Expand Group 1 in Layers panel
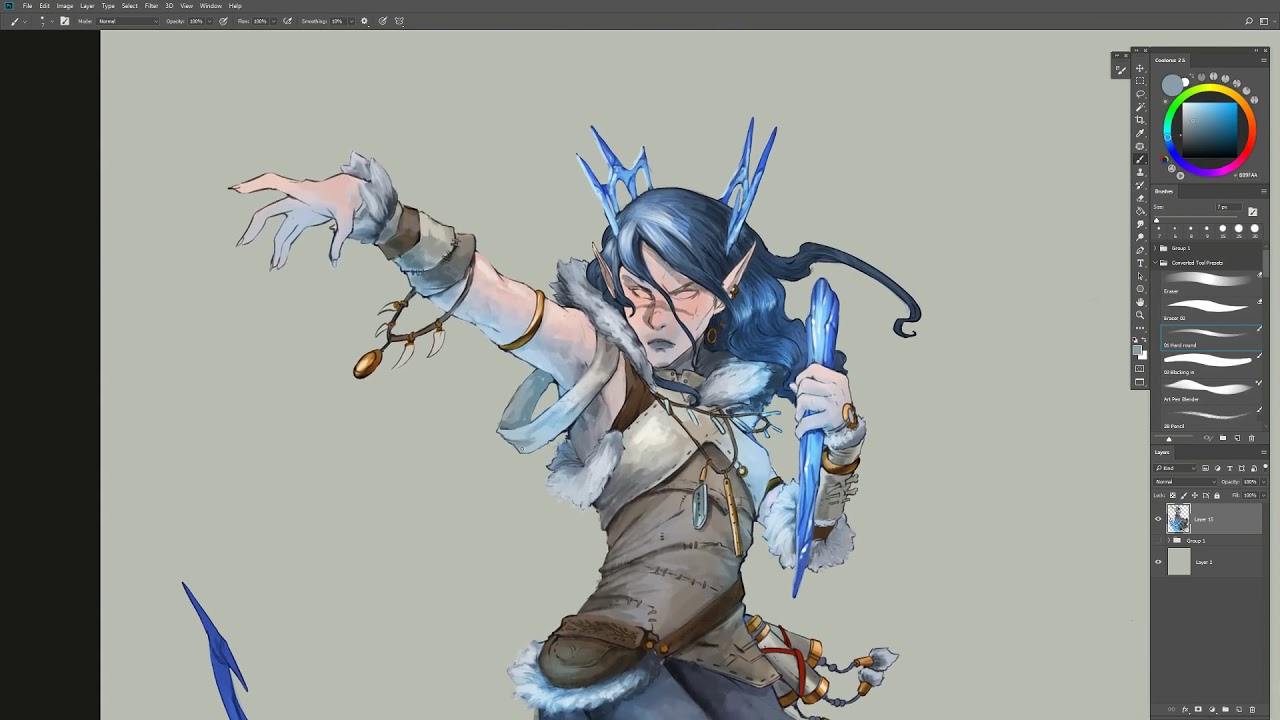This screenshot has width=1280, height=720. [x=1169, y=540]
